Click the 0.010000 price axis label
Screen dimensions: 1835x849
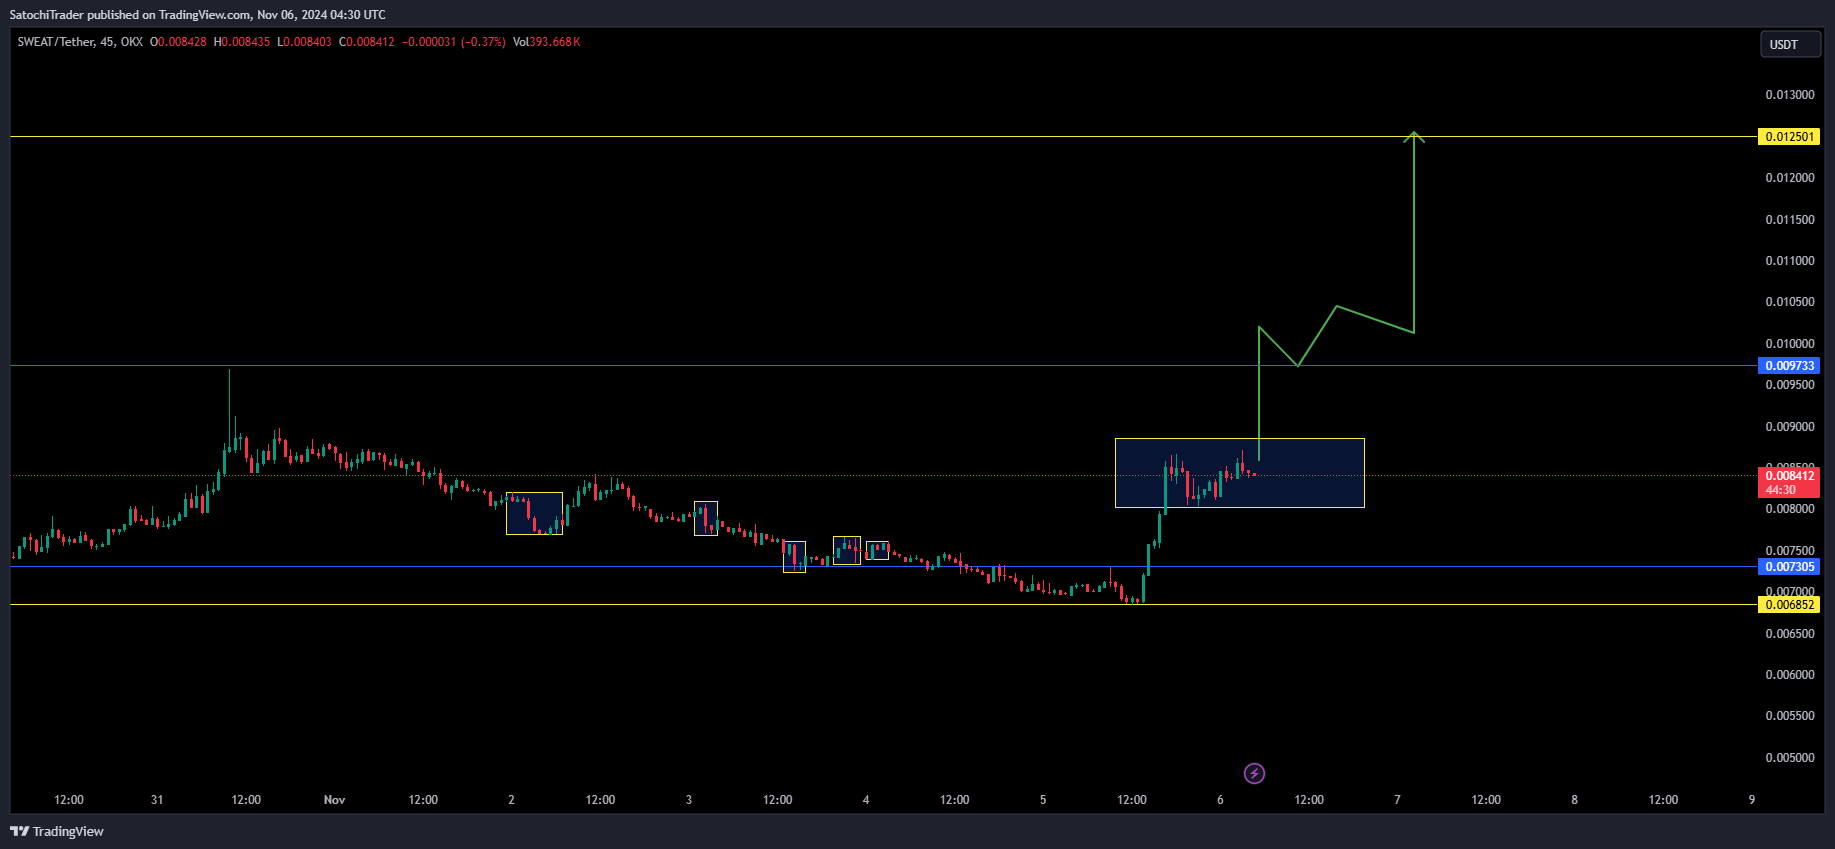tap(1789, 344)
